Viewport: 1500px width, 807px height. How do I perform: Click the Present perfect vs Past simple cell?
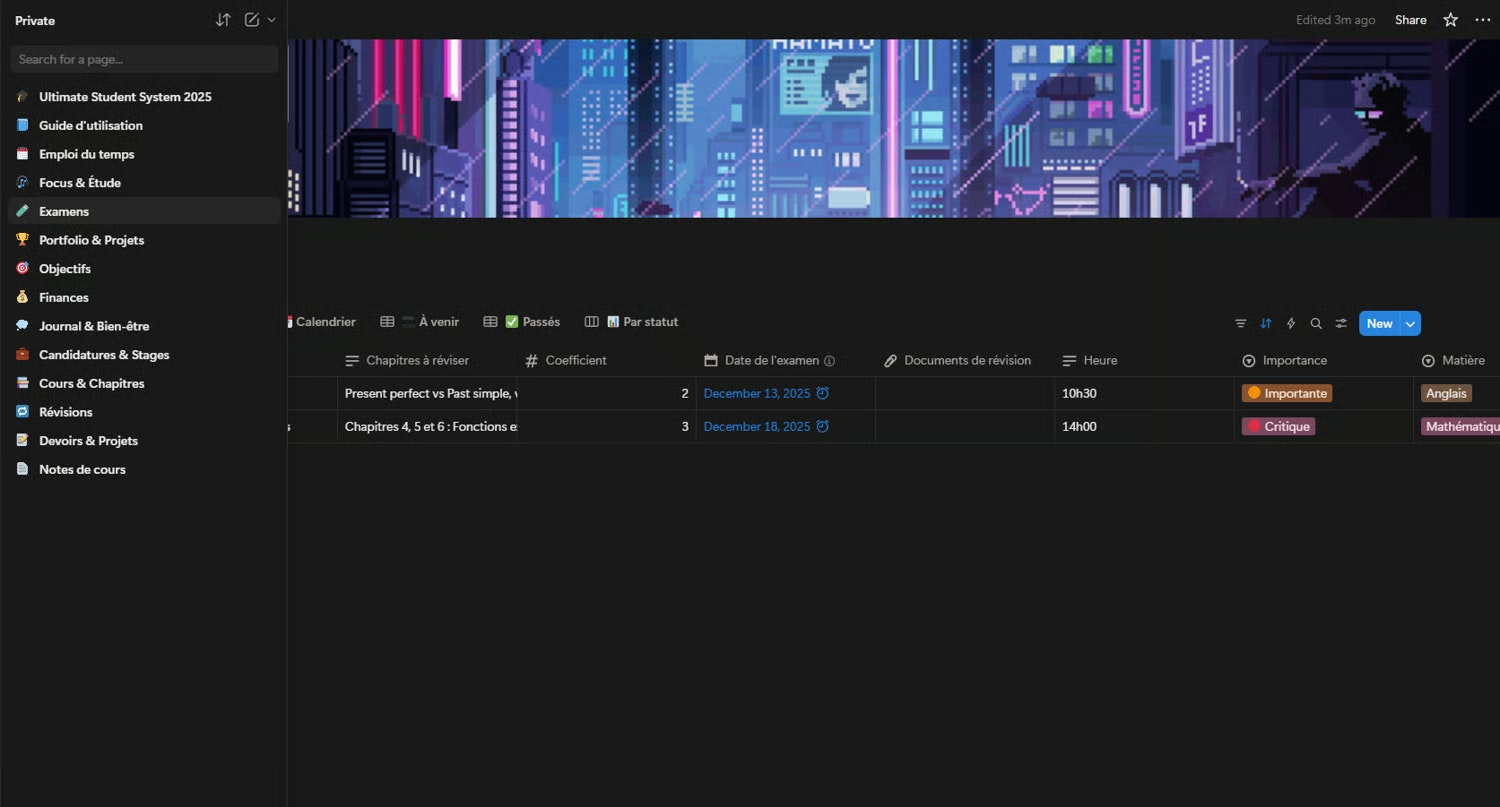pyautogui.click(x=427, y=393)
